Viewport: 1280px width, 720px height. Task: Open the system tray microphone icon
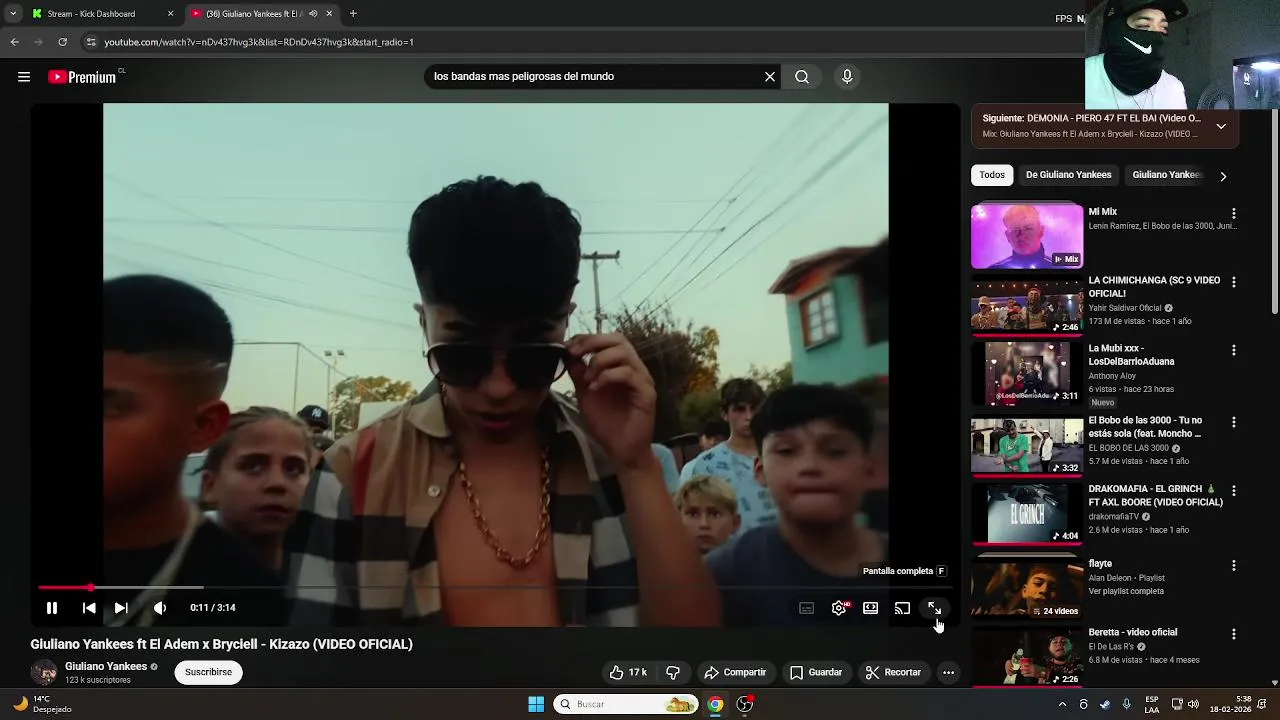click(1127, 704)
